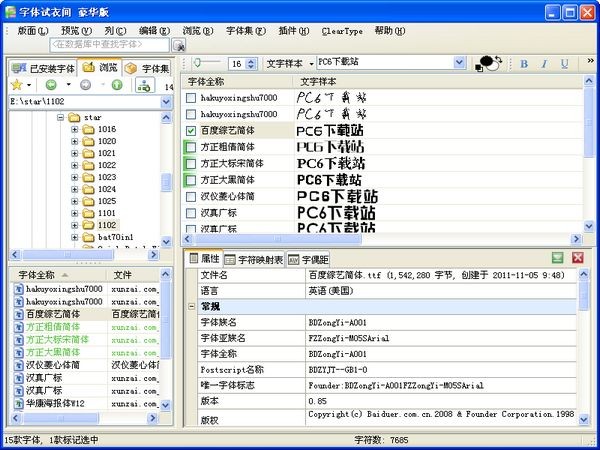The width and height of the screenshot is (600, 450).
Task: Click the folder tree network icon
Action: pos(144,85)
